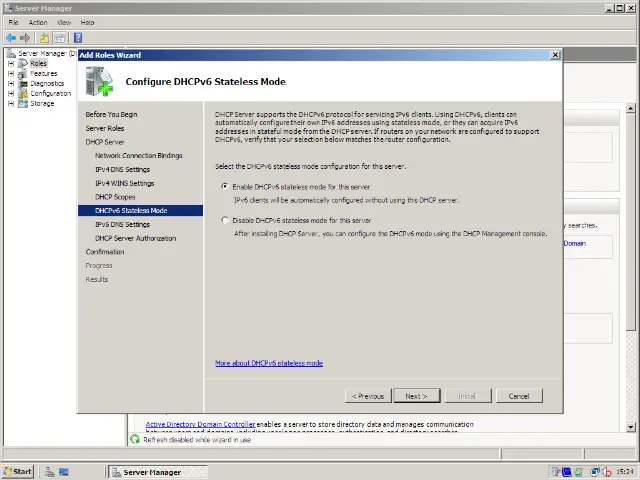Click the Show/Hide console tree toolbar icon
This screenshot has height=480, width=640.
coord(60,38)
